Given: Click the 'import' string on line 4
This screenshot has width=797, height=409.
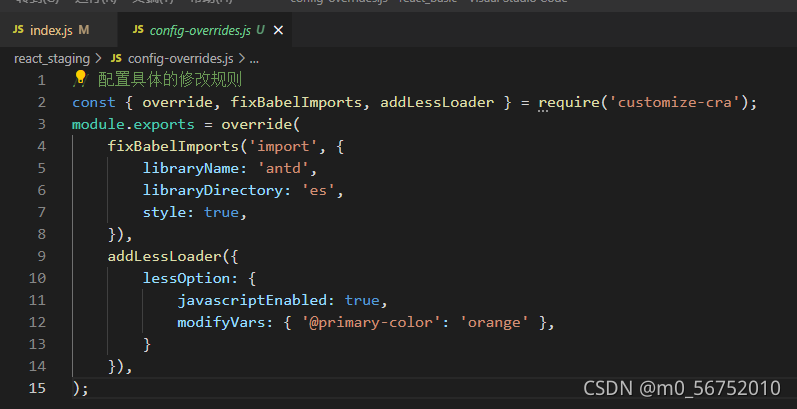Looking at the screenshot, I should tap(283, 146).
